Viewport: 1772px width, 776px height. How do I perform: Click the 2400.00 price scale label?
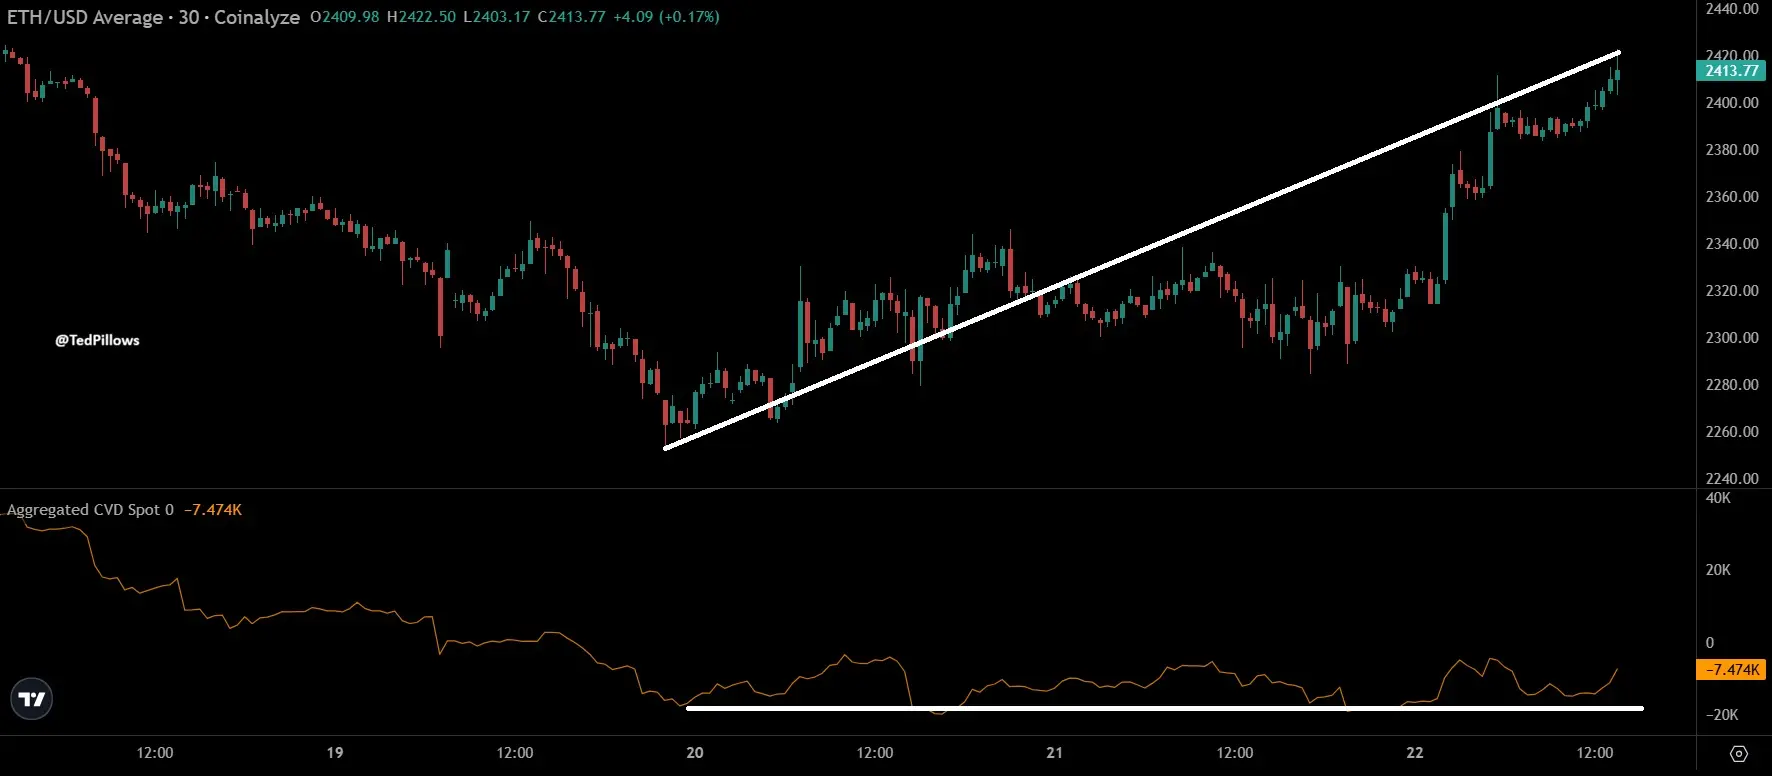(1732, 103)
